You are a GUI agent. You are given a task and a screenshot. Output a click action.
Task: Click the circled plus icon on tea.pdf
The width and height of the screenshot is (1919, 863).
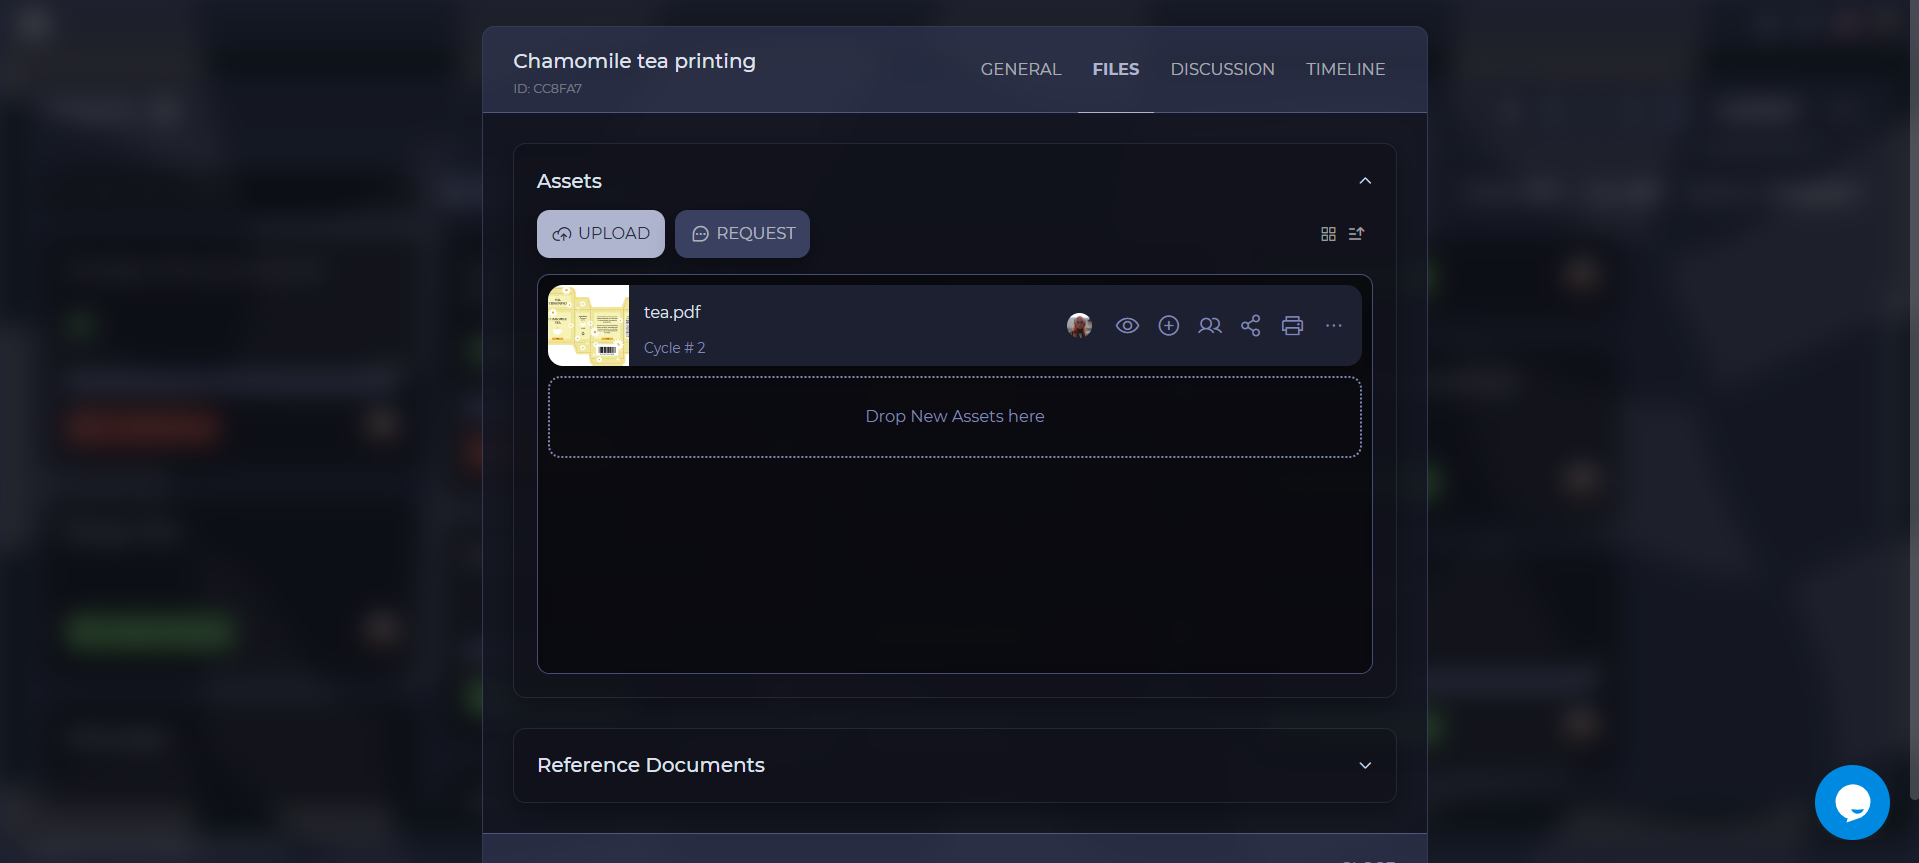point(1168,326)
